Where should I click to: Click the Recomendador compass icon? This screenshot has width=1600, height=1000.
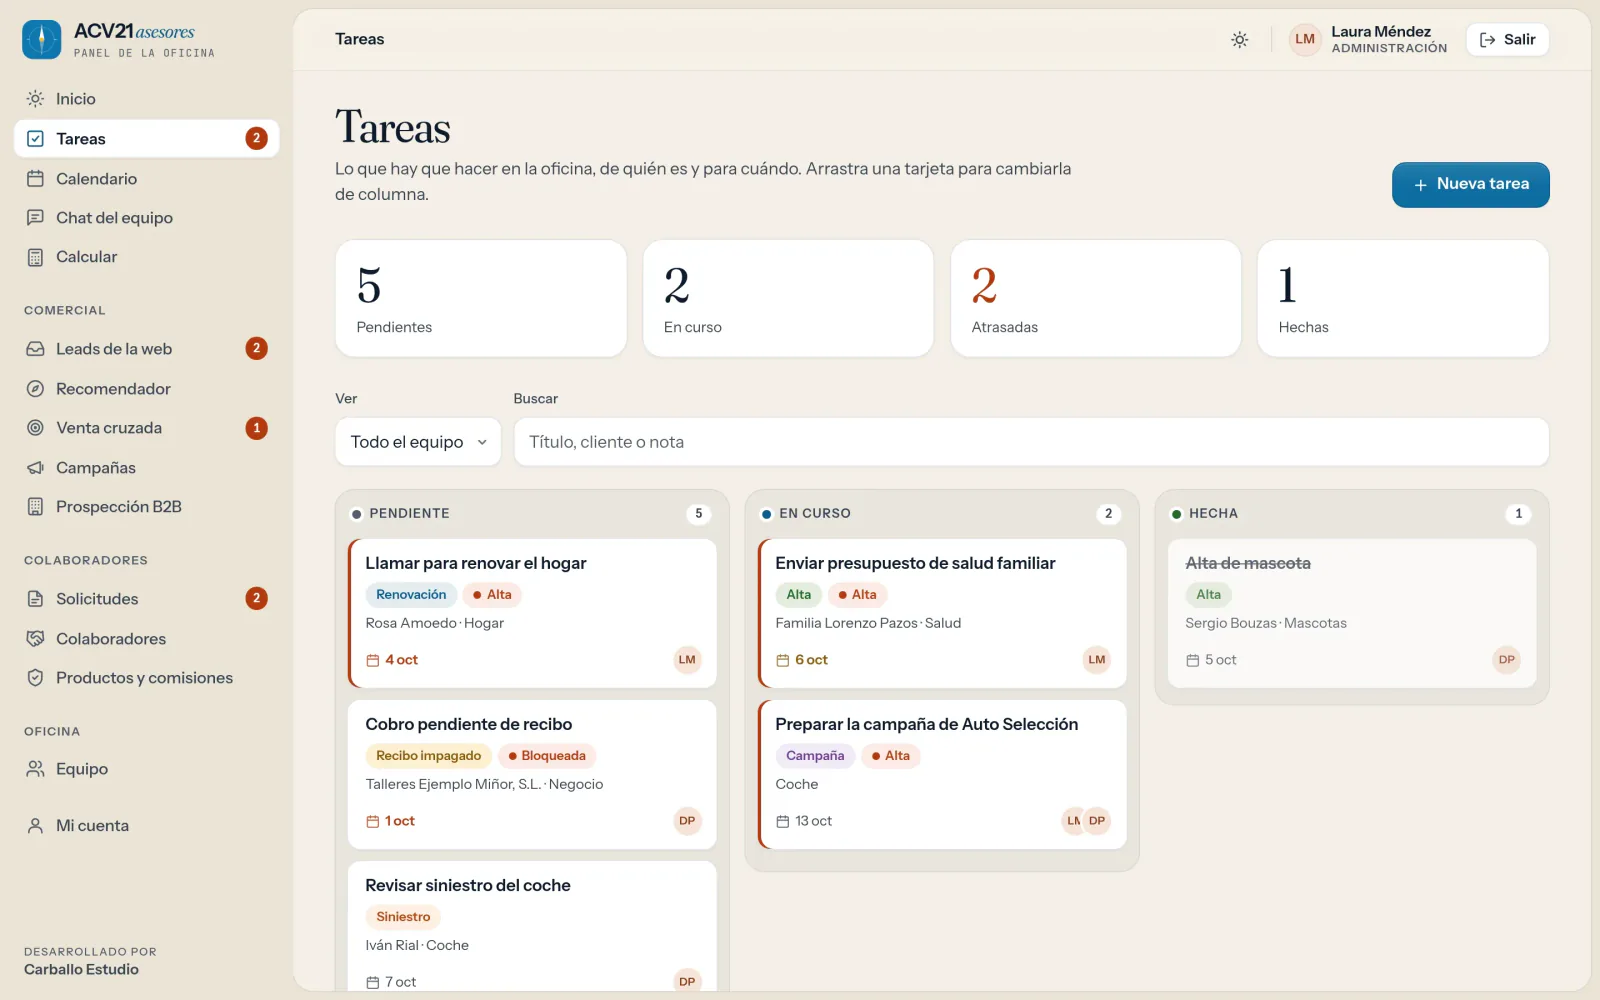pos(35,389)
